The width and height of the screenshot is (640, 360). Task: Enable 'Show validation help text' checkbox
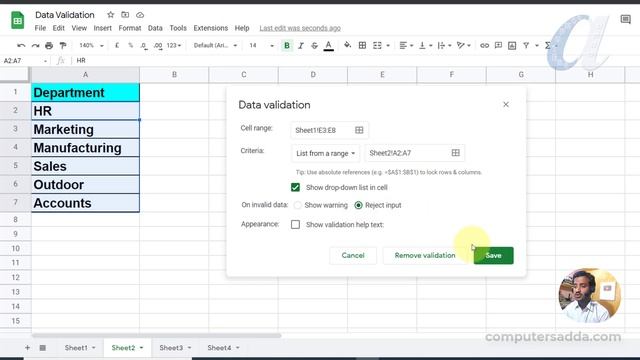[x=296, y=224]
